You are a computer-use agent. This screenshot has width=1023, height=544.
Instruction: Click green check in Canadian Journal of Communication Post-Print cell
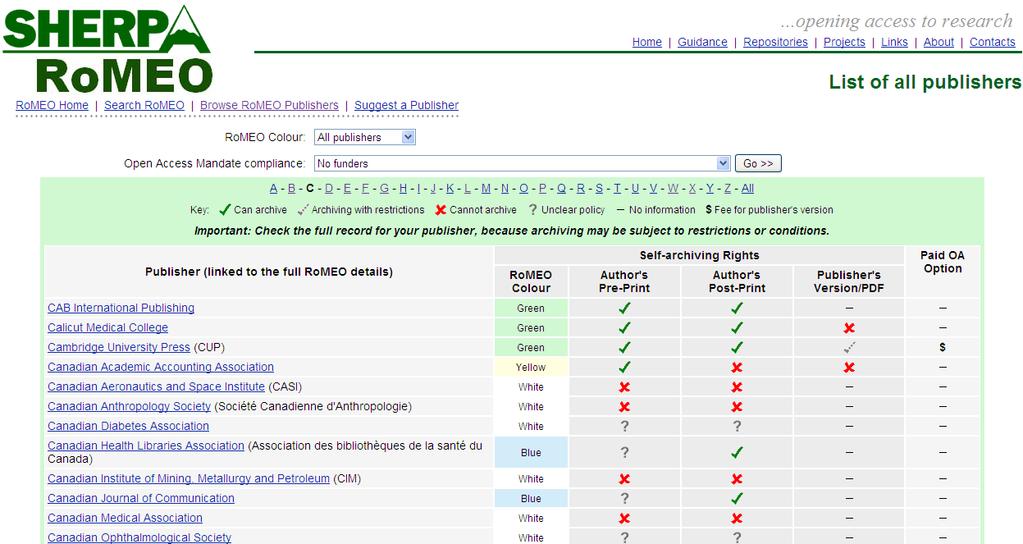pyautogui.click(x=737, y=498)
